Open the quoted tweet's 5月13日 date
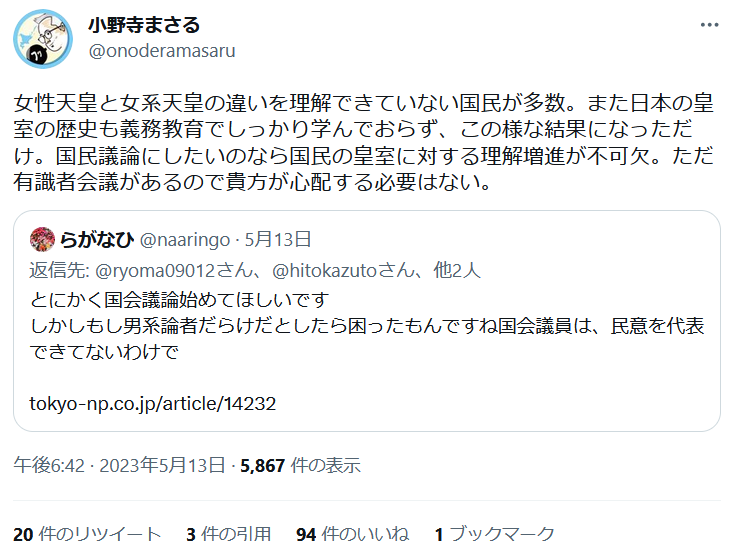Image resolution: width=733 pixels, height=541 pixels. pos(278,239)
